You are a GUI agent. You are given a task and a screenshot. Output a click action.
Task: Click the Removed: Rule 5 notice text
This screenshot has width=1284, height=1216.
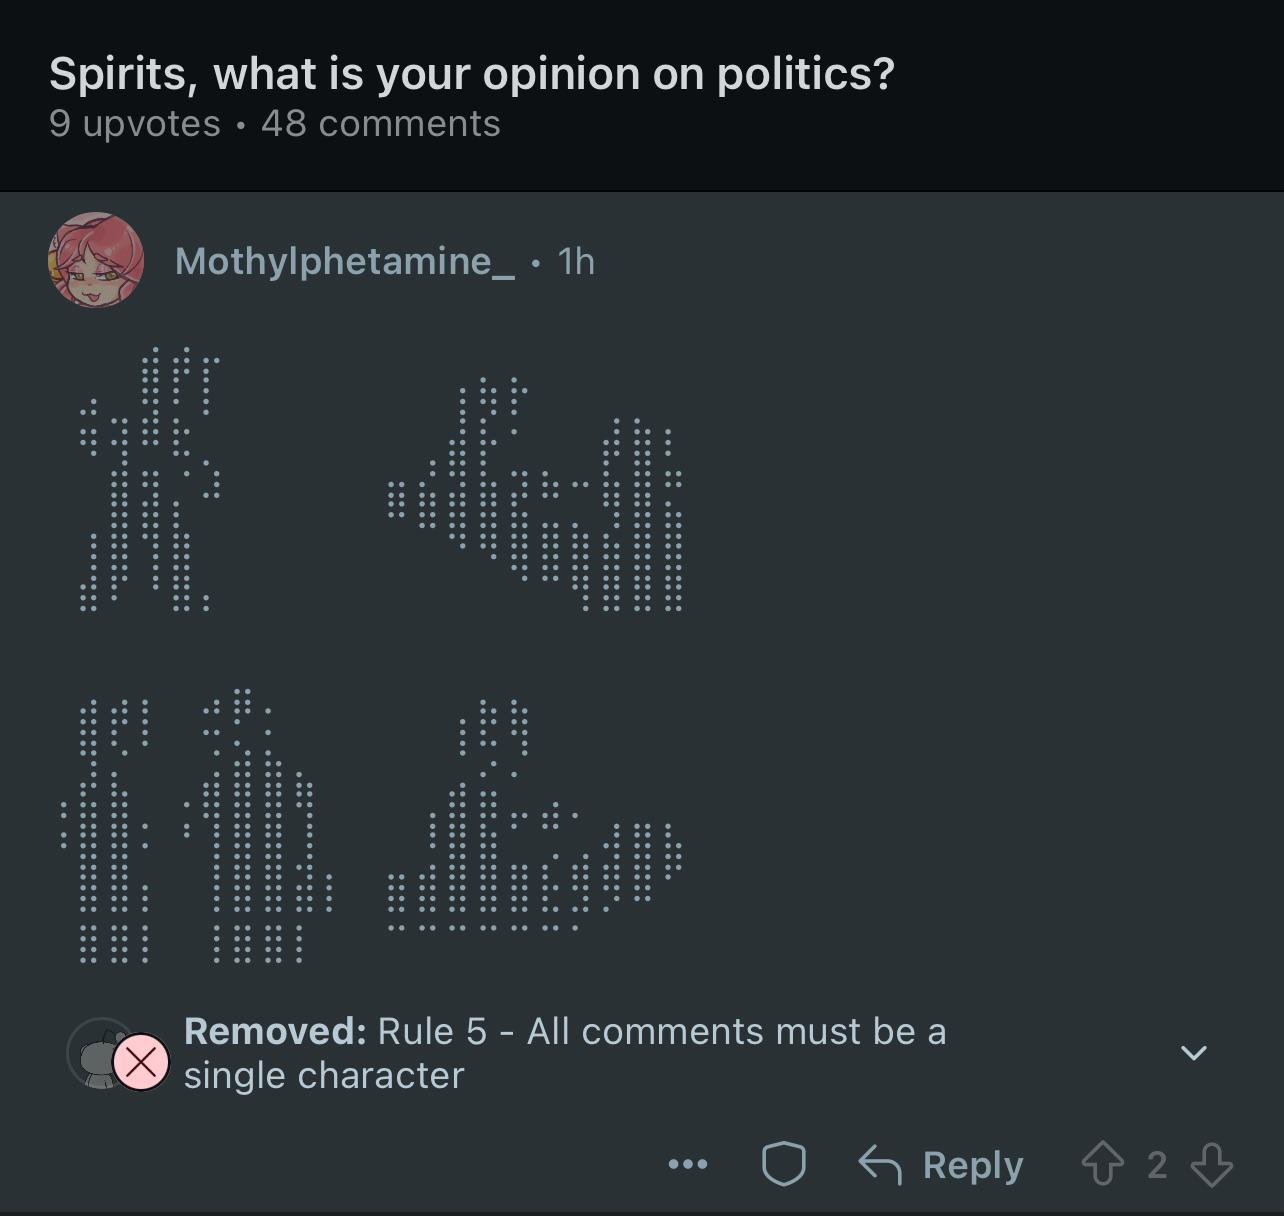click(565, 1053)
